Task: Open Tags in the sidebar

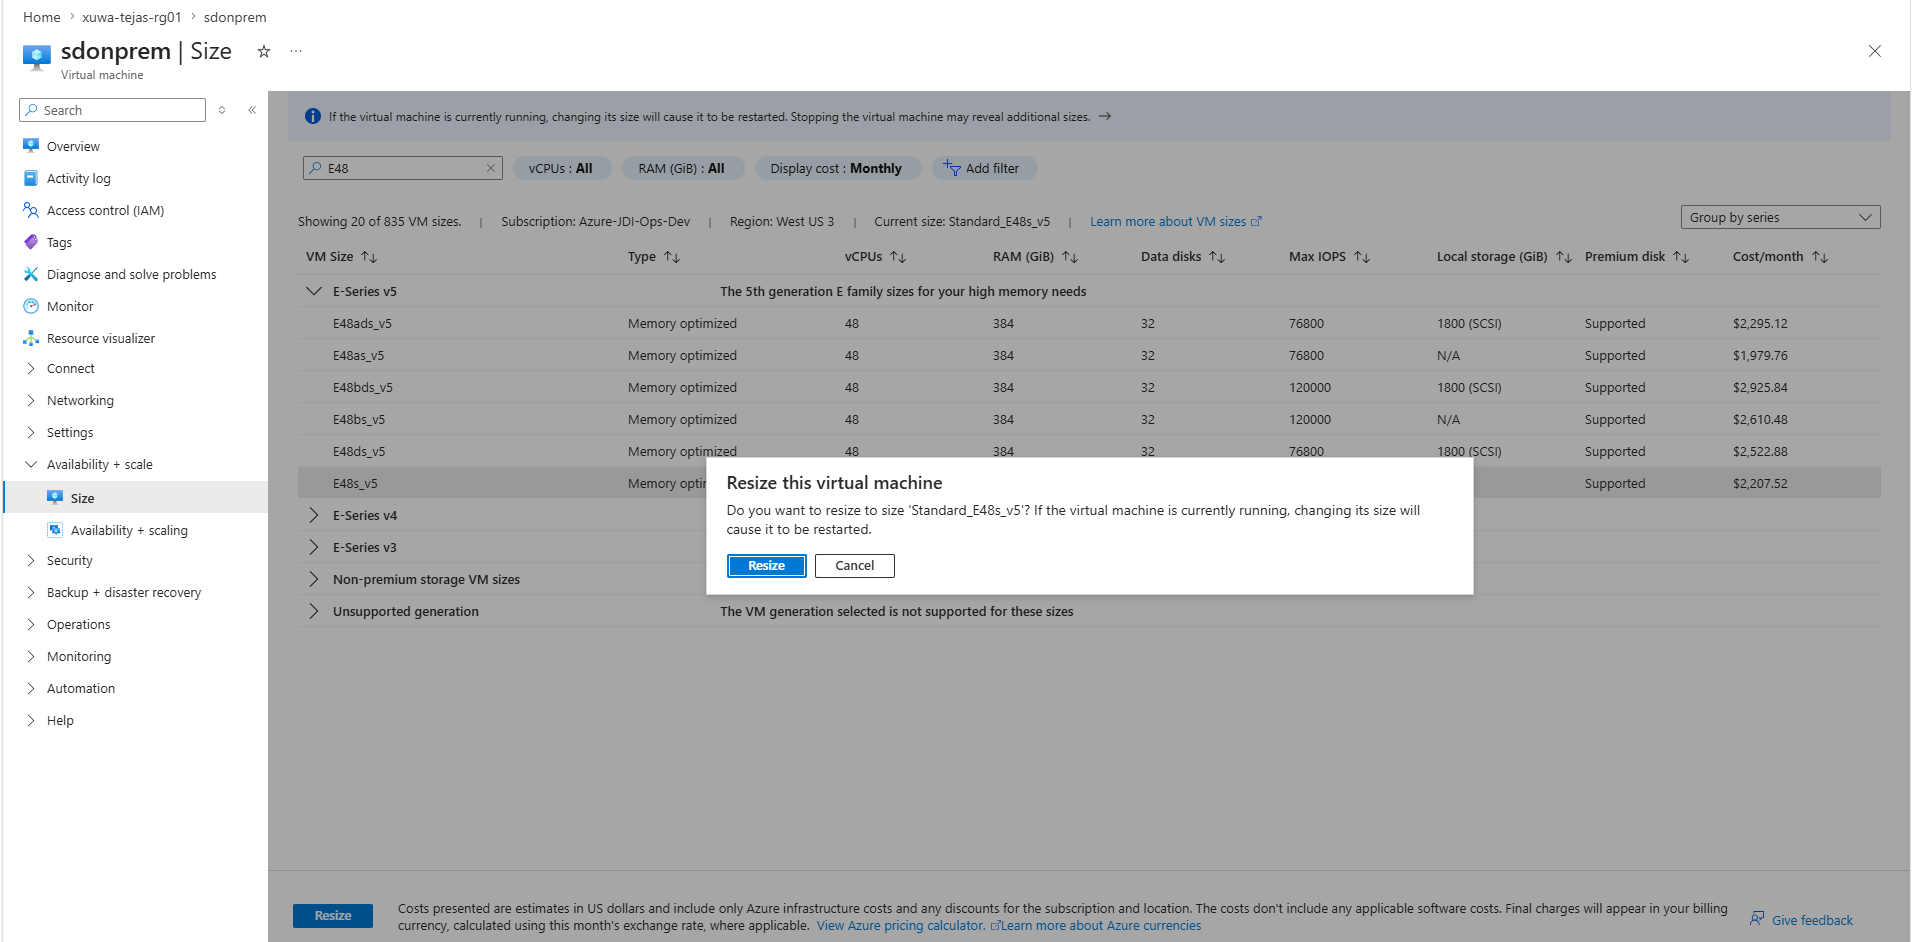Action: click(59, 242)
